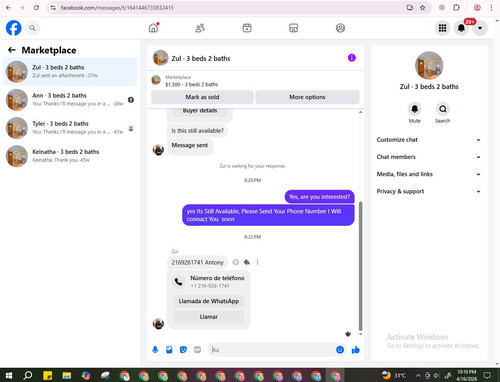This screenshot has width=500, height=382.
Task: Open the Groups icon in top nav
Action: 340,28
